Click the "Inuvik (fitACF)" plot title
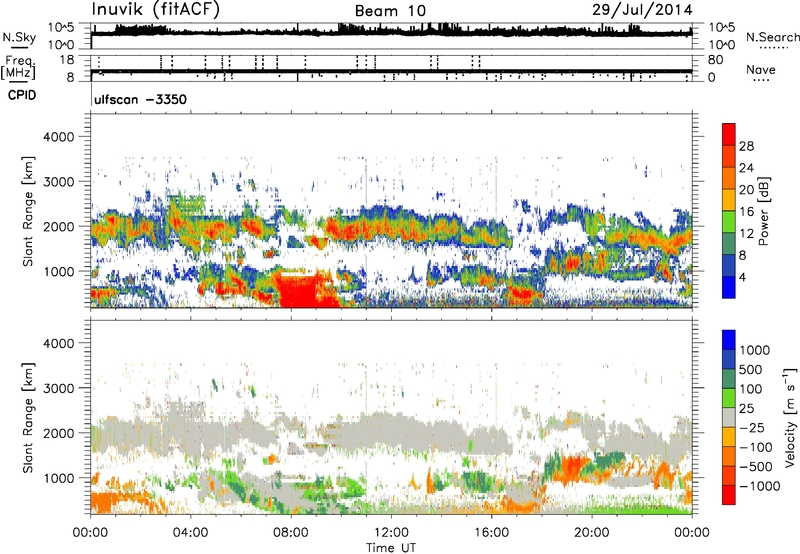The image size is (800, 554). [x=156, y=10]
